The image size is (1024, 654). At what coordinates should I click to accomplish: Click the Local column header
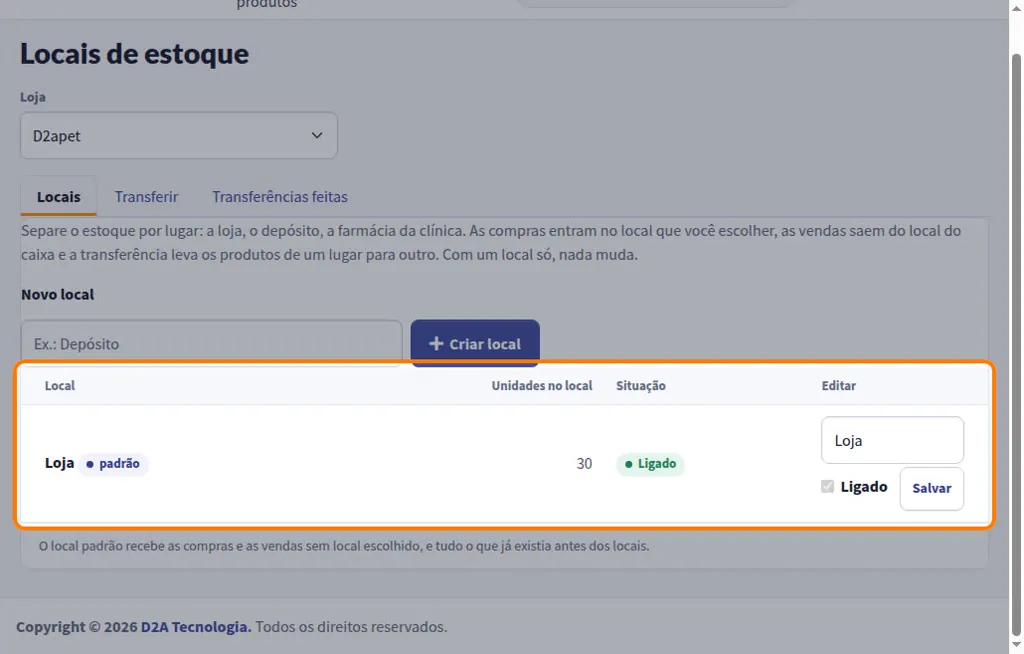[59, 385]
